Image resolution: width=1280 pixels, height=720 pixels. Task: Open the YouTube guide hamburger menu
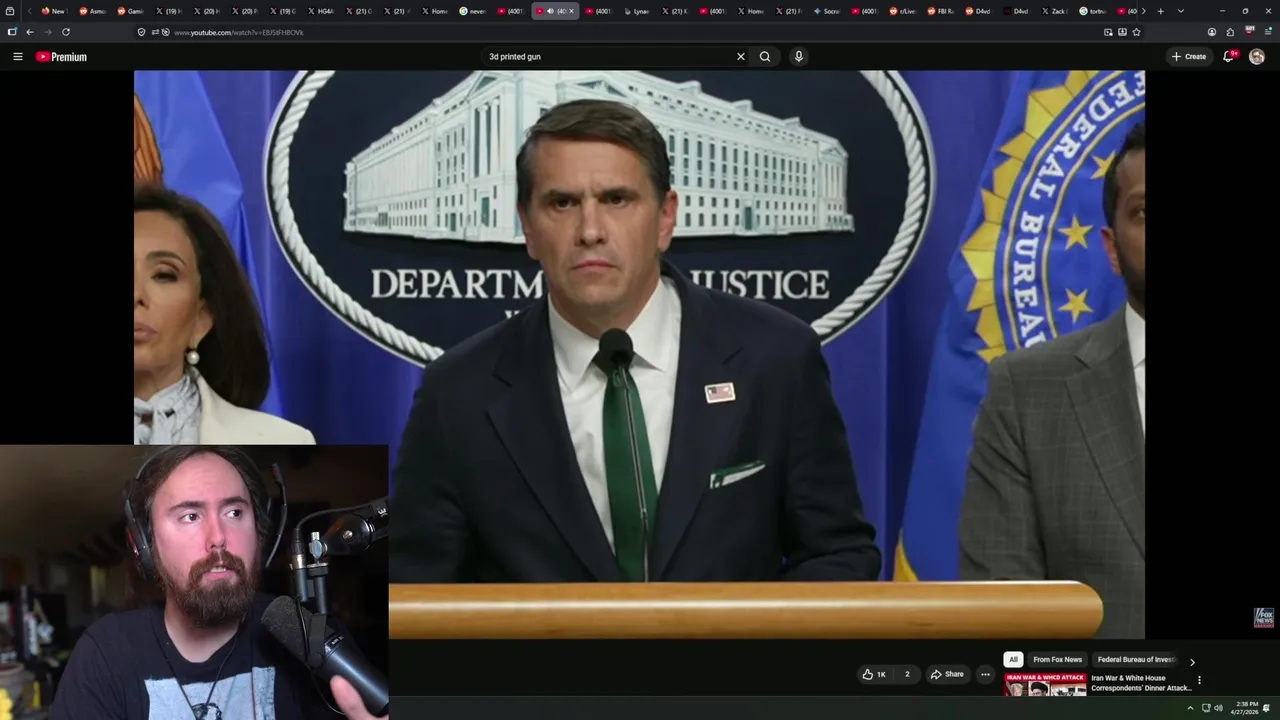(x=17, y=57)
